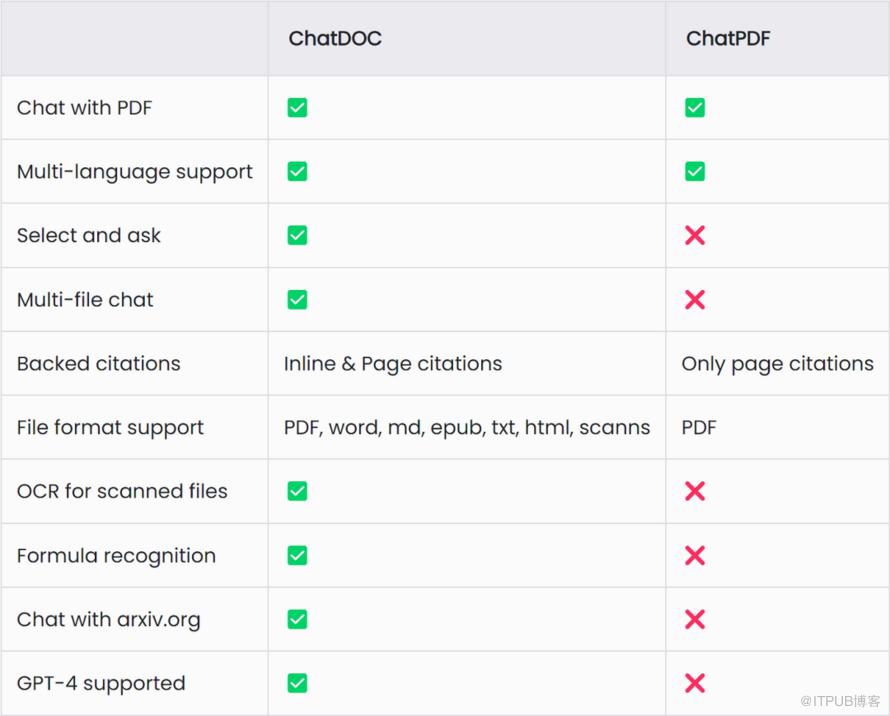890x716 pixels.
Task: Click ChatPDF red X for OCR scanned files
Action: point(695,492)
